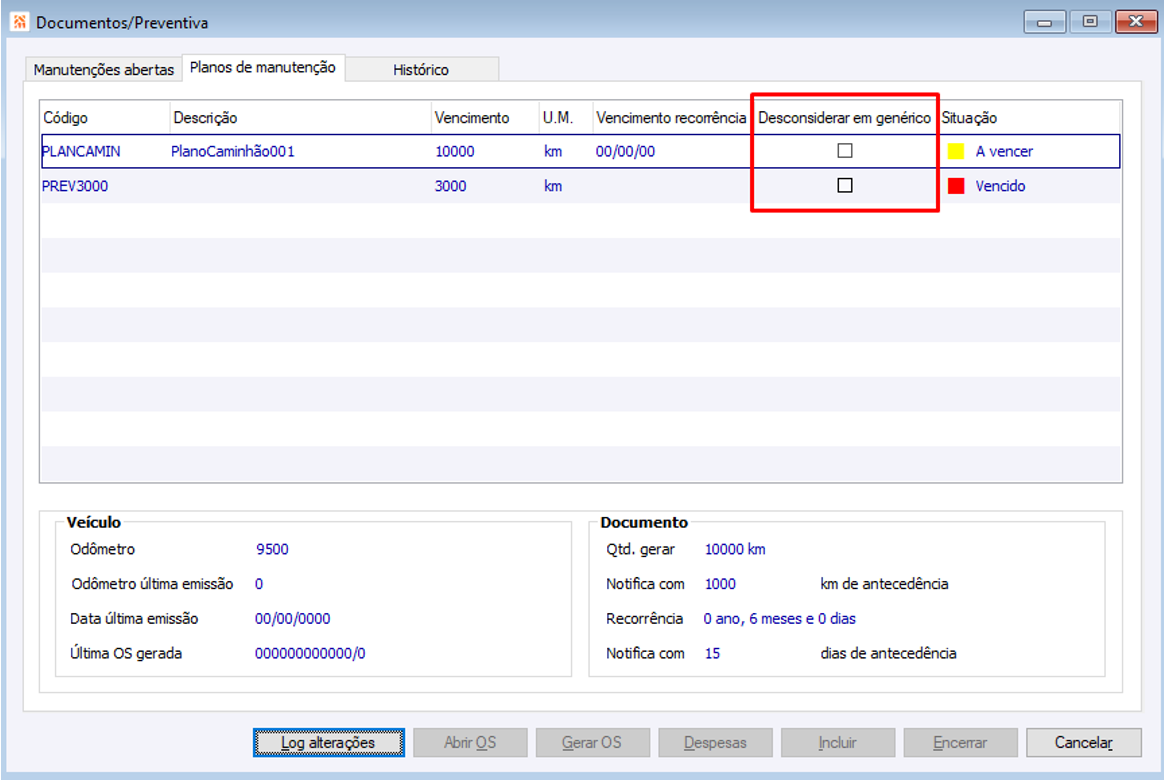
Task: Click the Encerrar button
Action: [x=960, y=742]
